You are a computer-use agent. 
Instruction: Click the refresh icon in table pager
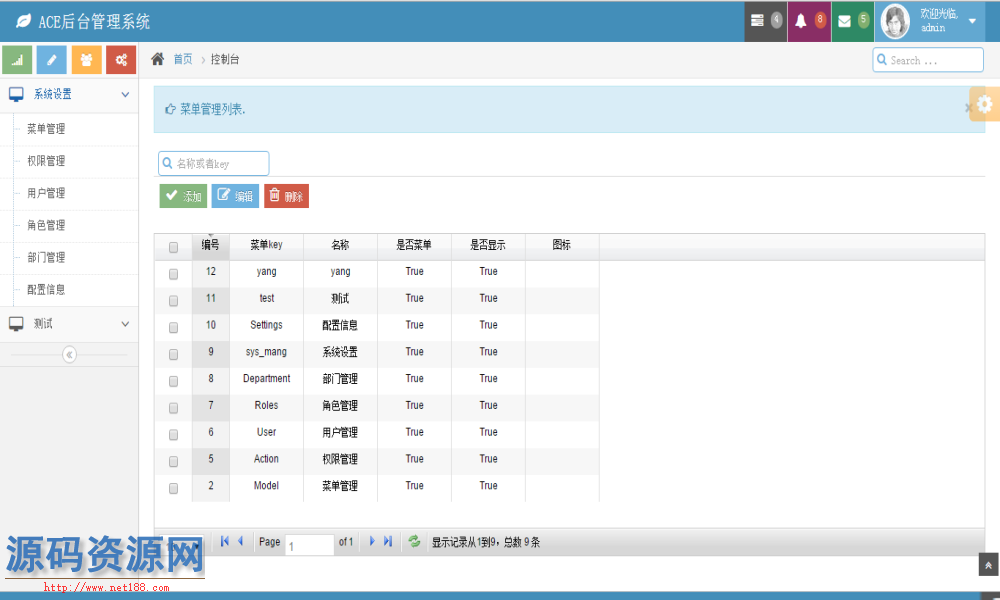click(414, 541)
